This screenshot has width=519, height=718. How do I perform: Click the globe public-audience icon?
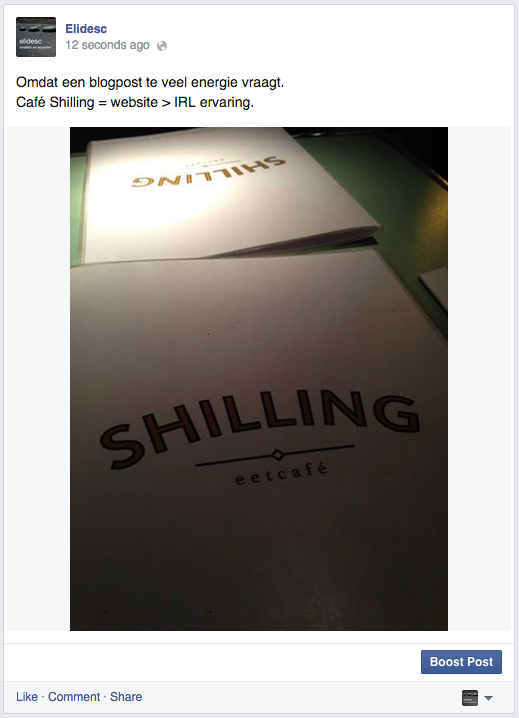tap(162, 46)
